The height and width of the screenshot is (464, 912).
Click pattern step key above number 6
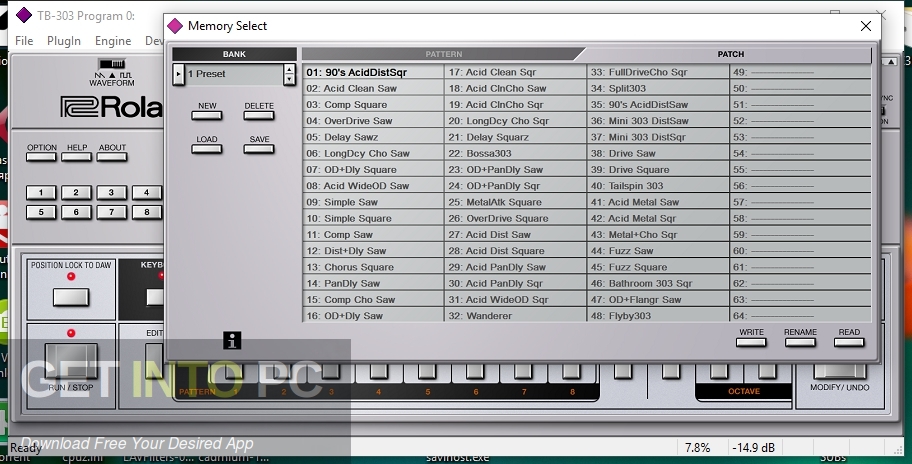[x=475, y=371]
